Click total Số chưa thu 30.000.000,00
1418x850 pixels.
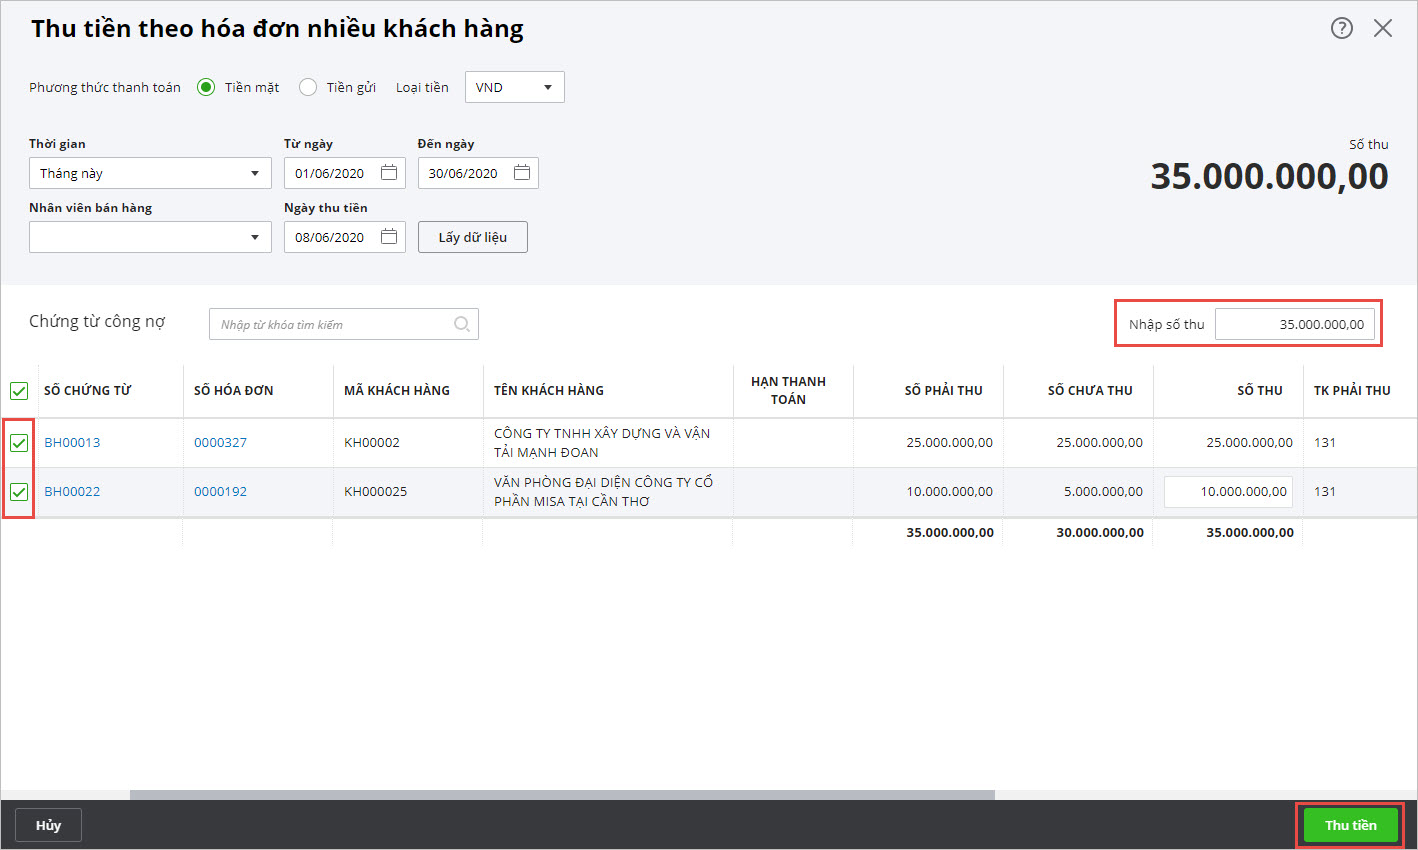click(x=1100, y=532)
